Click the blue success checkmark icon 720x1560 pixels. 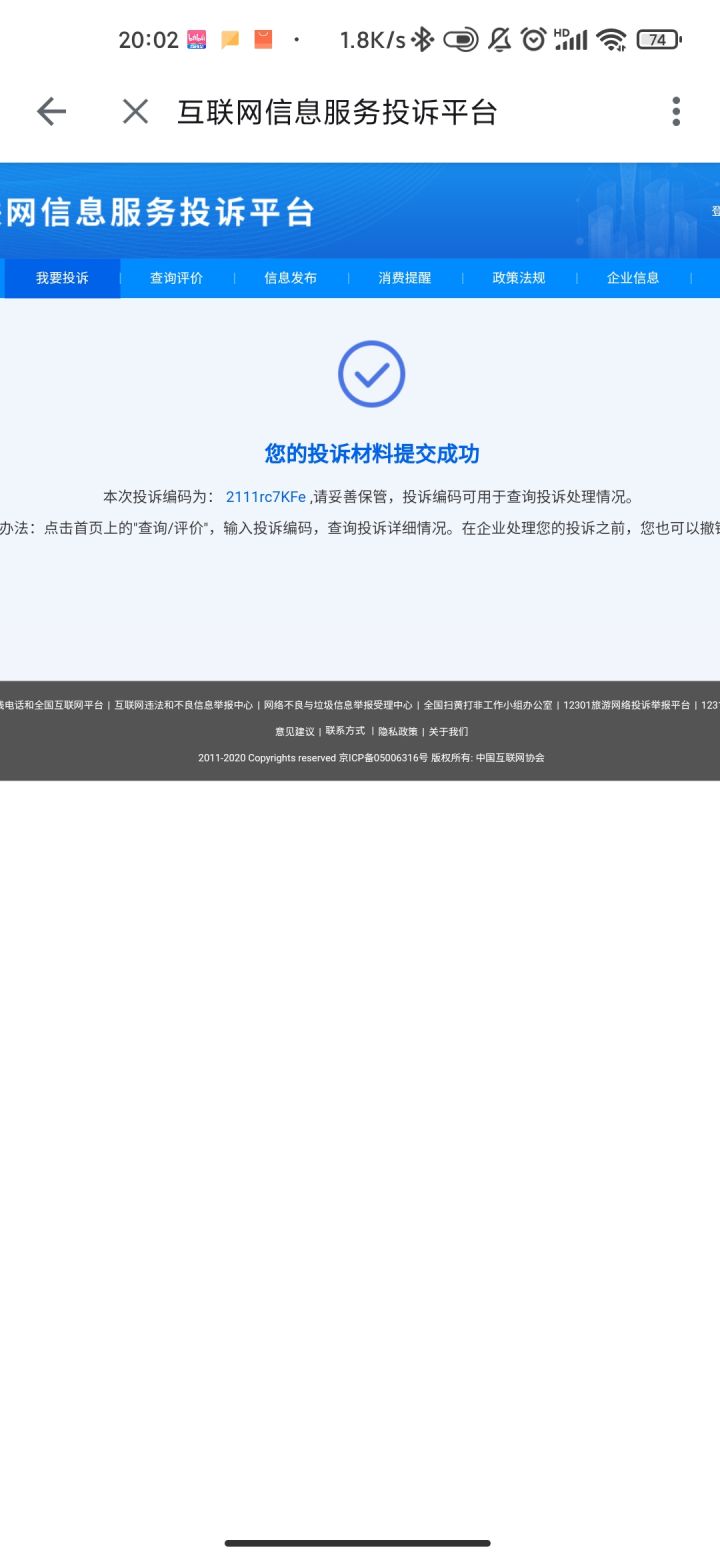point(371,374)
